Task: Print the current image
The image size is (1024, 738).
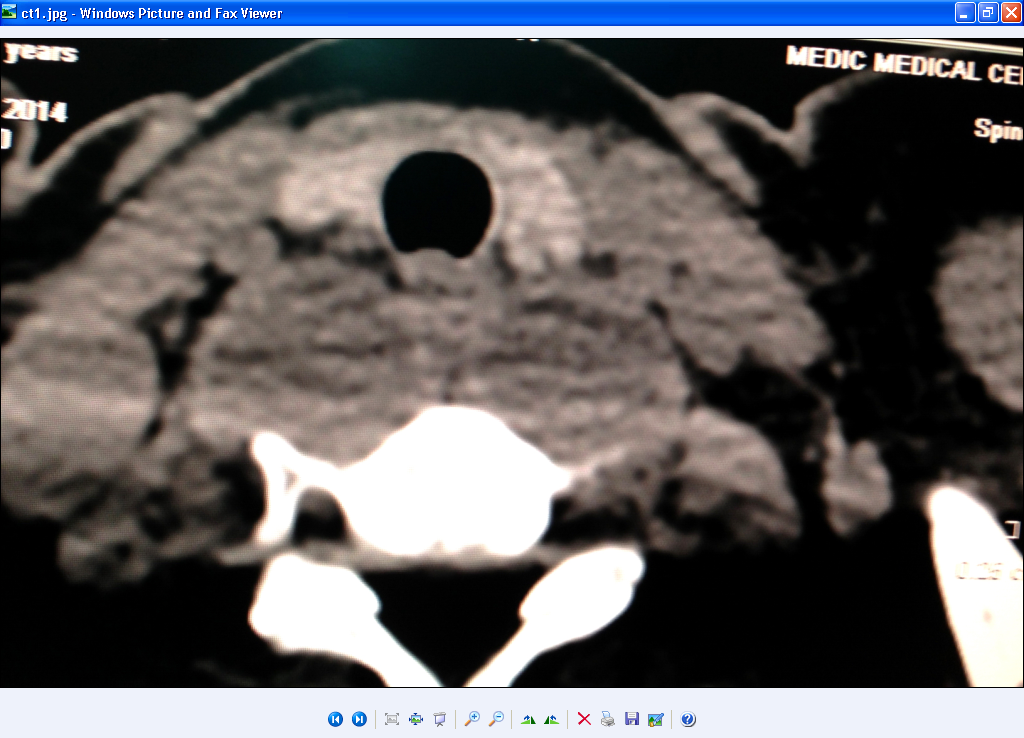Action: pos(608,718)
